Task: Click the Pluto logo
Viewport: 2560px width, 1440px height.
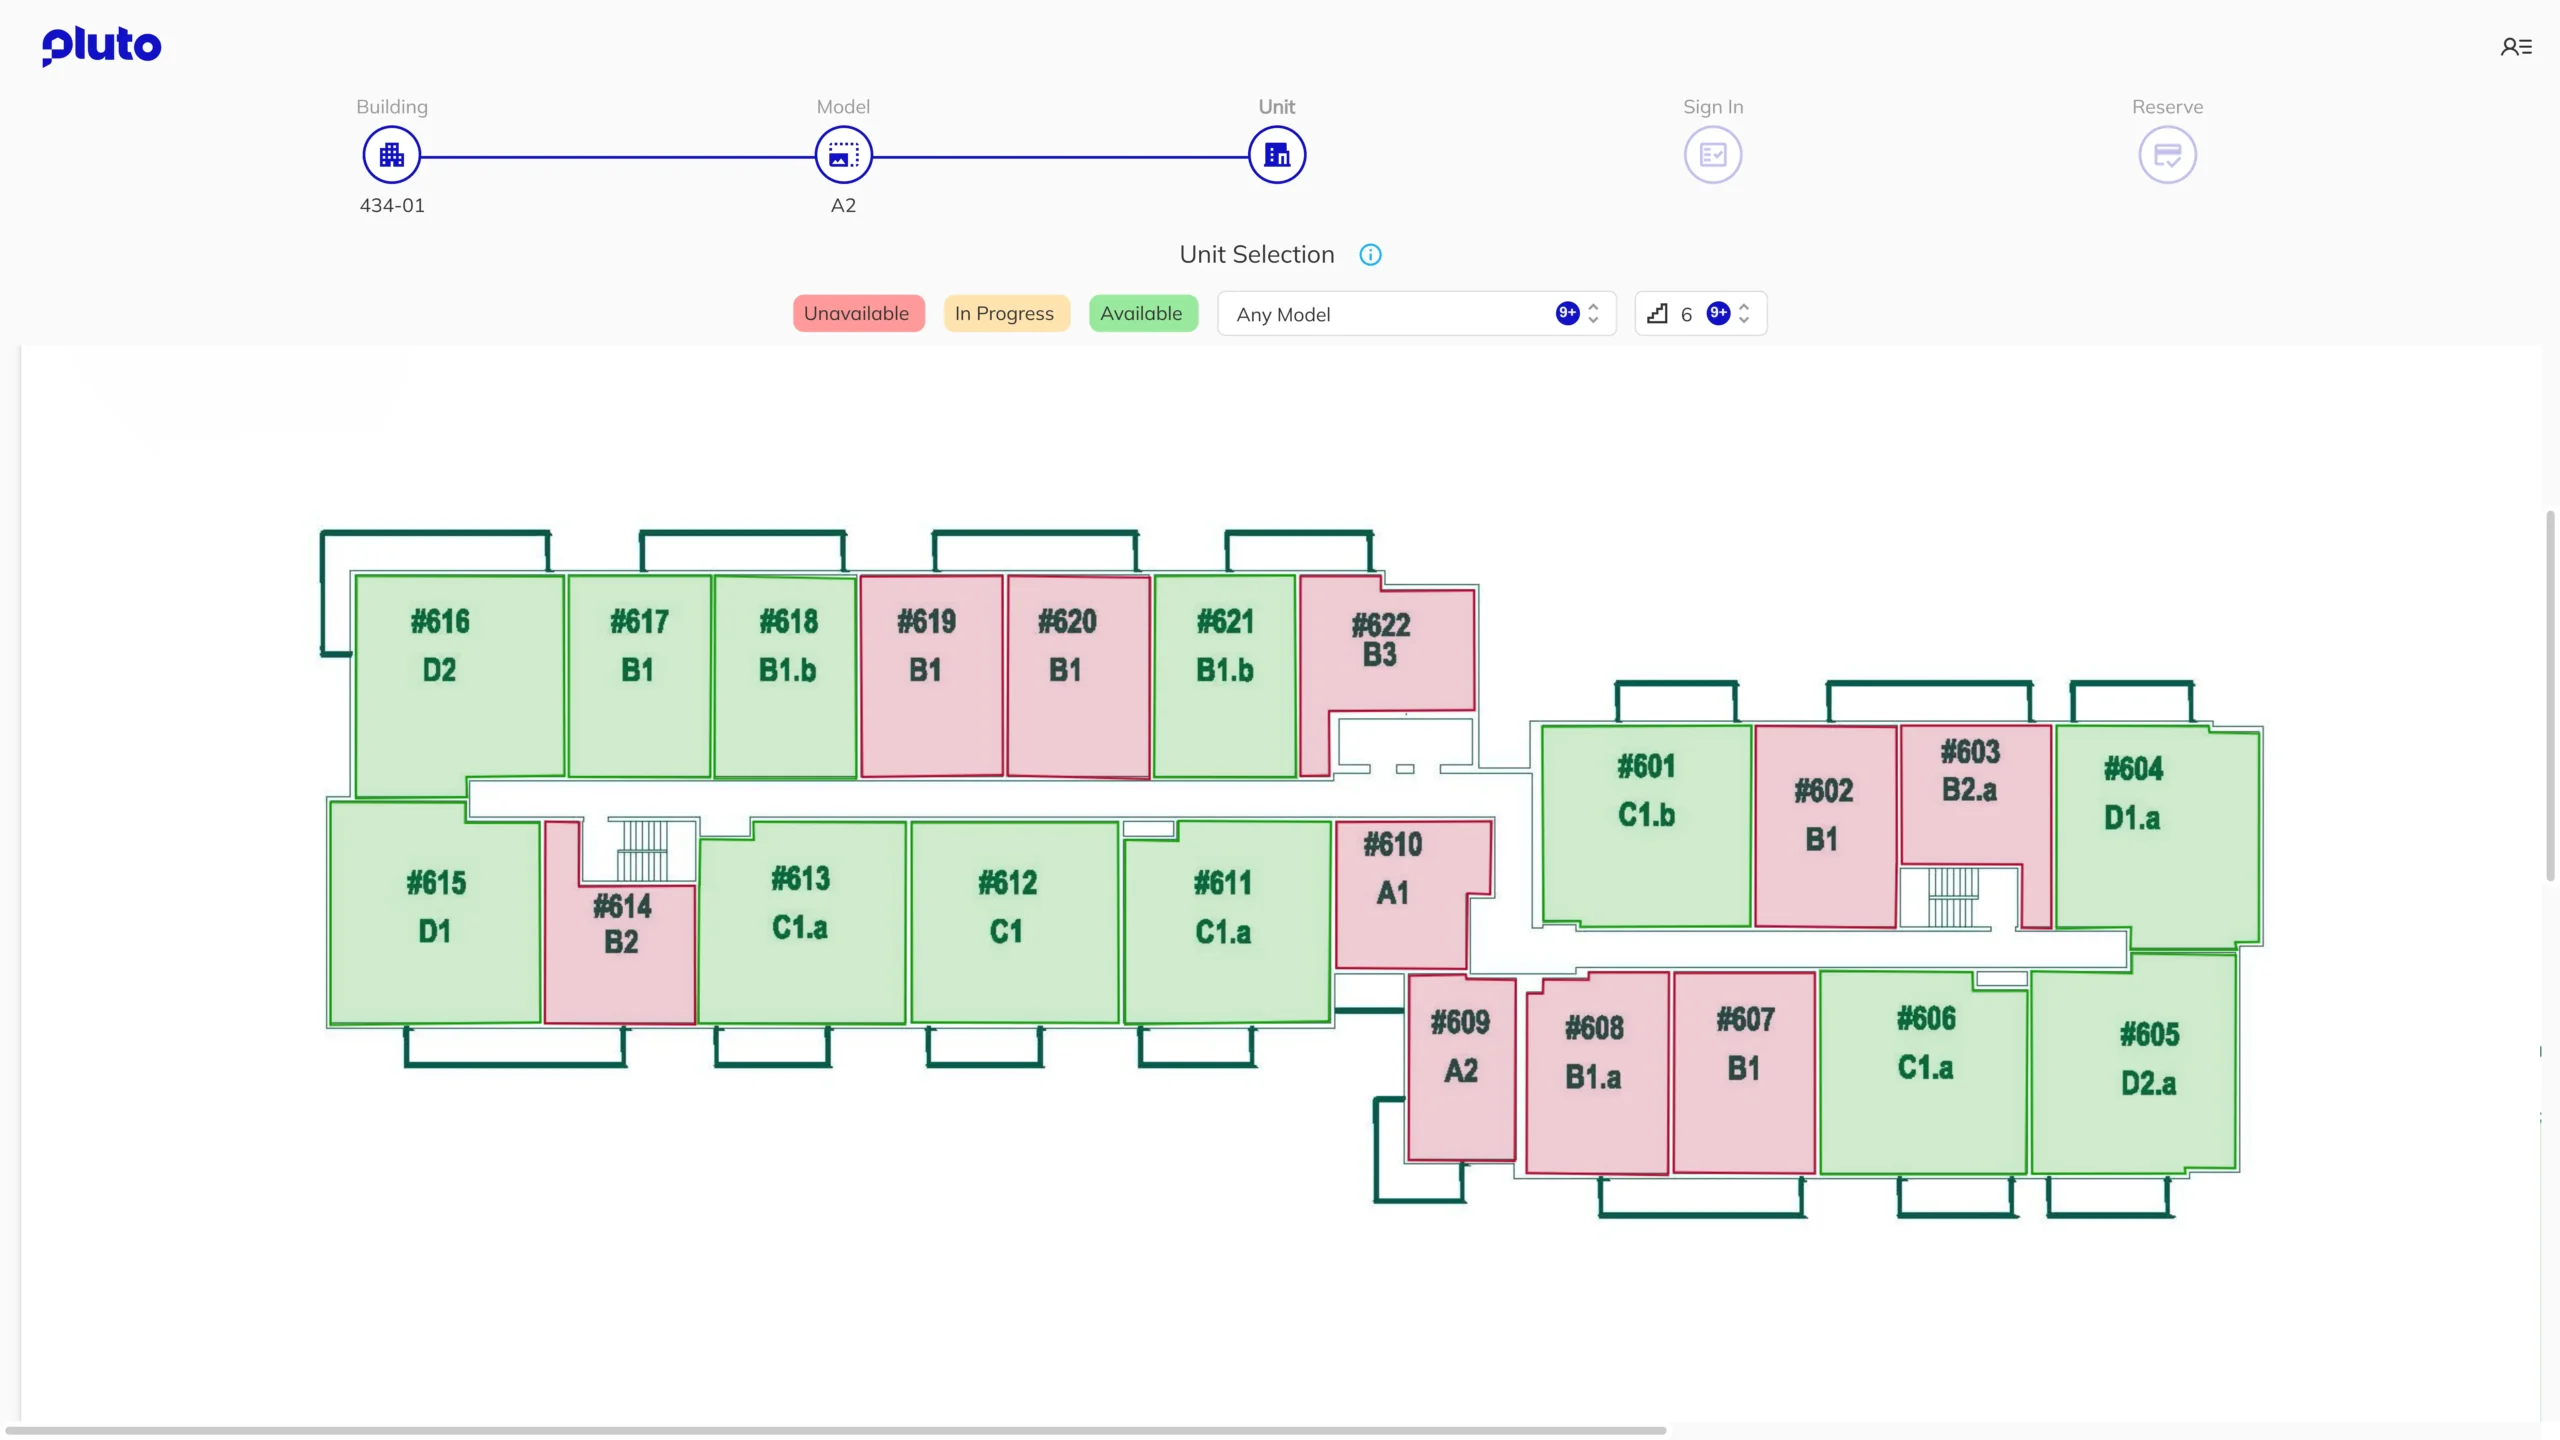Action: pos(100,46)
